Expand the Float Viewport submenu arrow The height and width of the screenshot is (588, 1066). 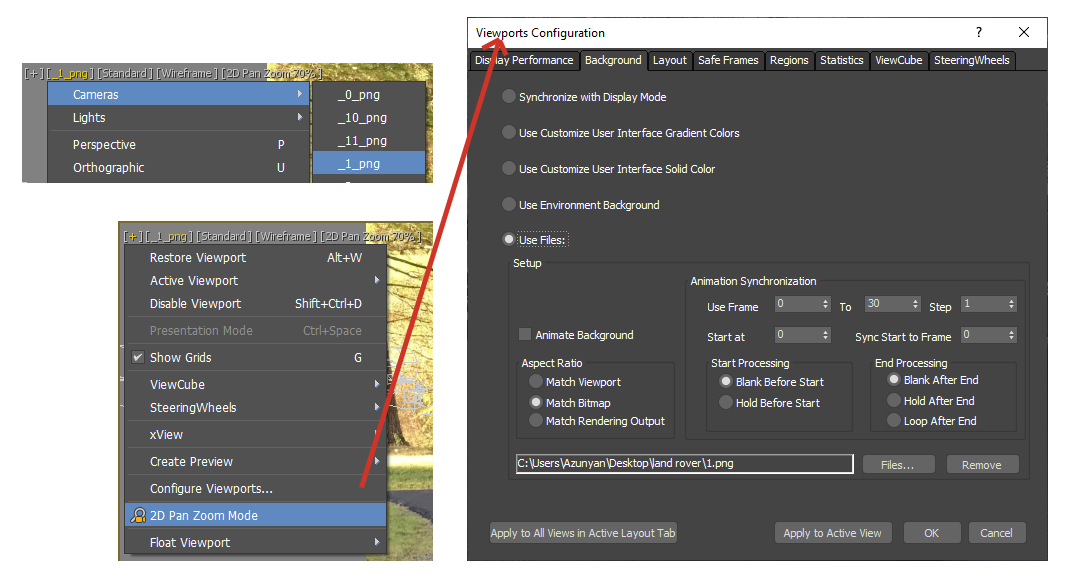click(x=377, y=542)
